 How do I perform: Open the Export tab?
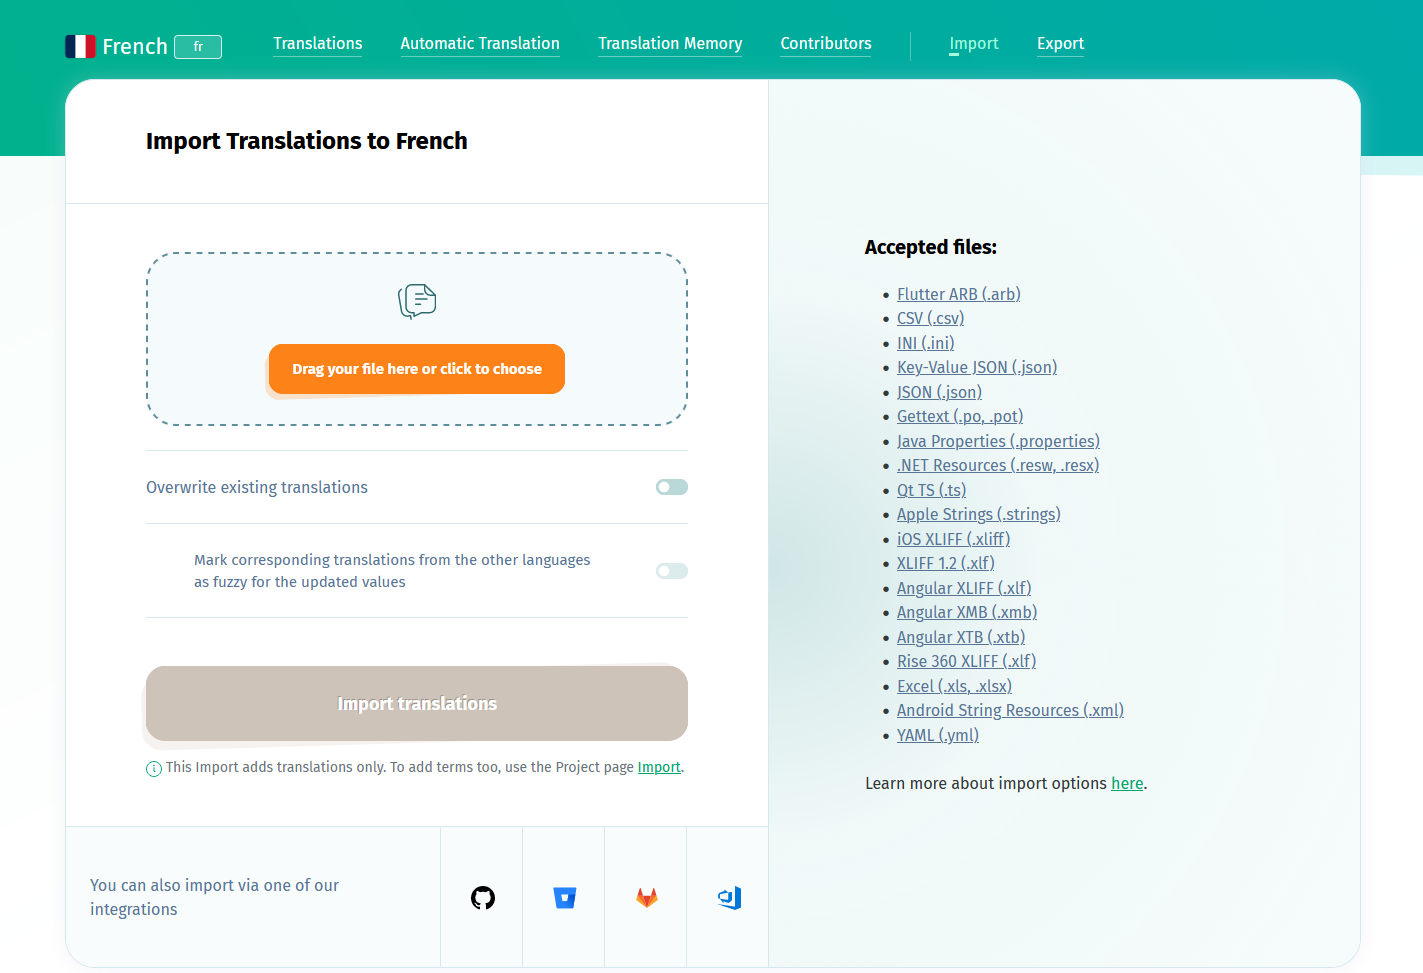(x=1060, y=44)
